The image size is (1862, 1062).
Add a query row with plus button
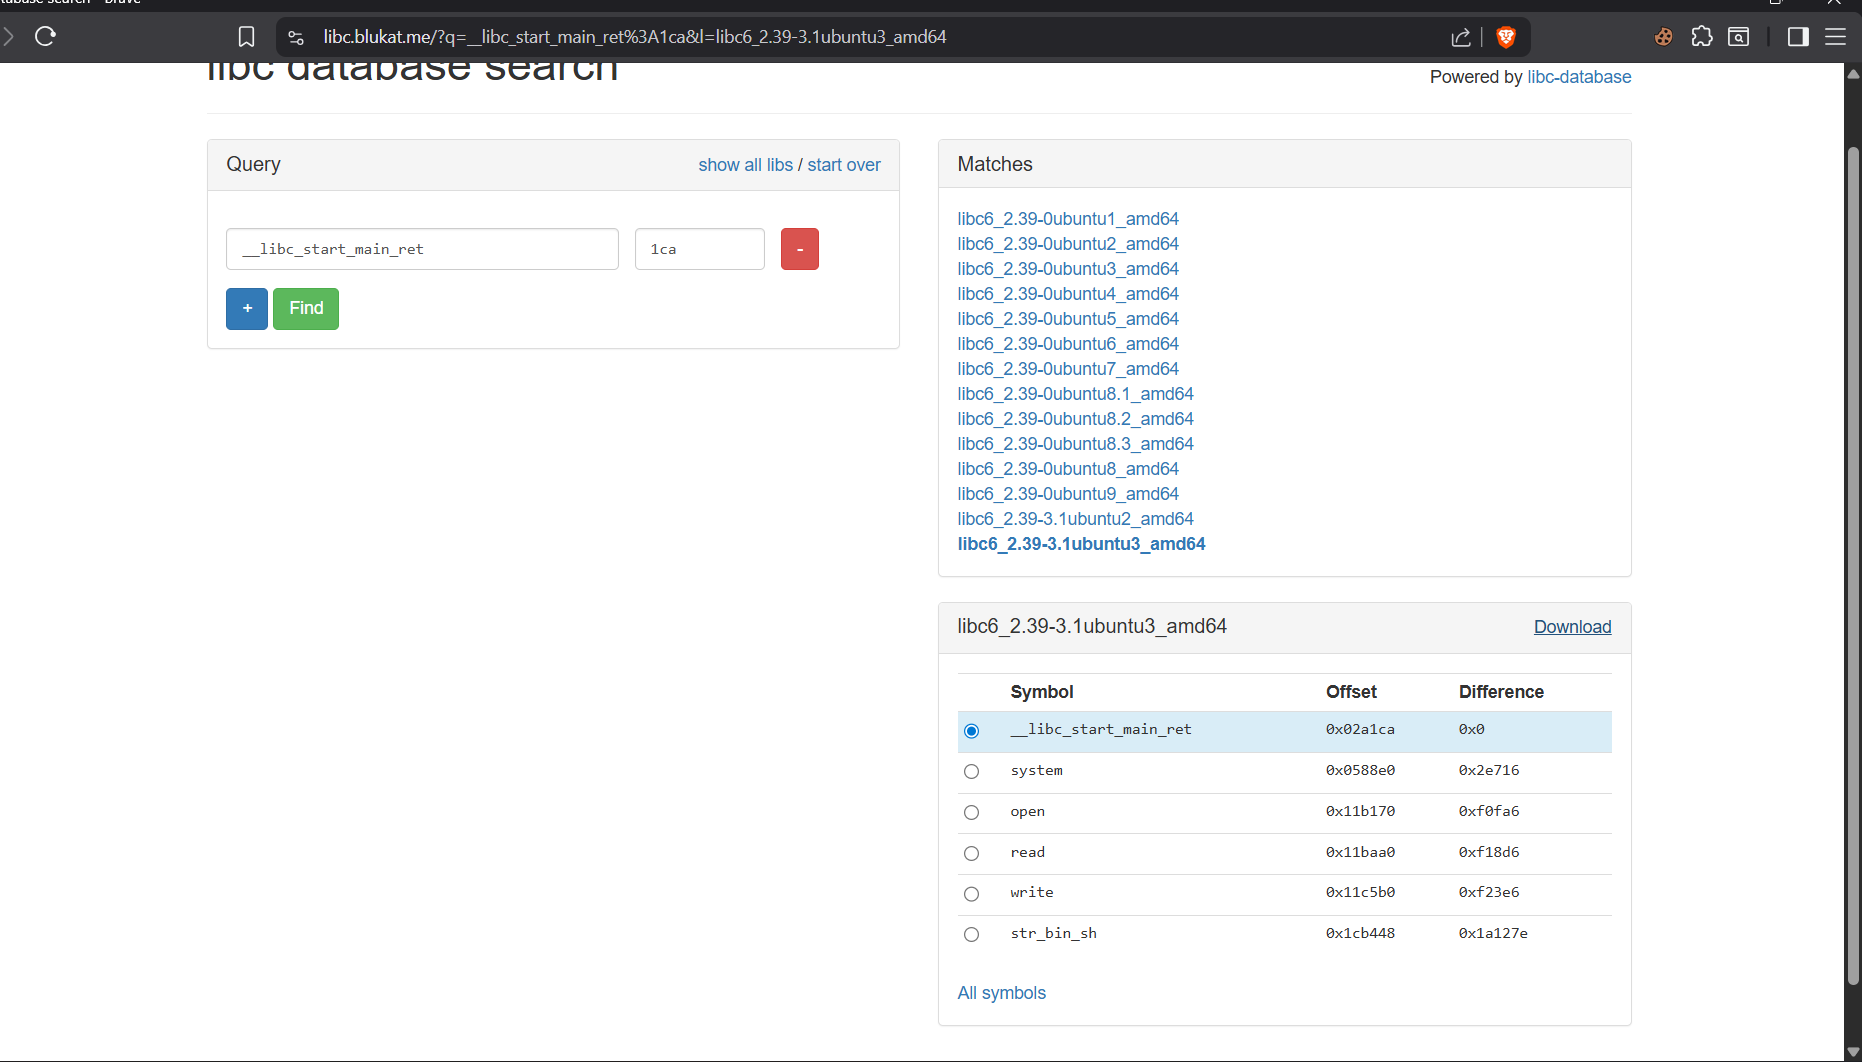point(247,308)
